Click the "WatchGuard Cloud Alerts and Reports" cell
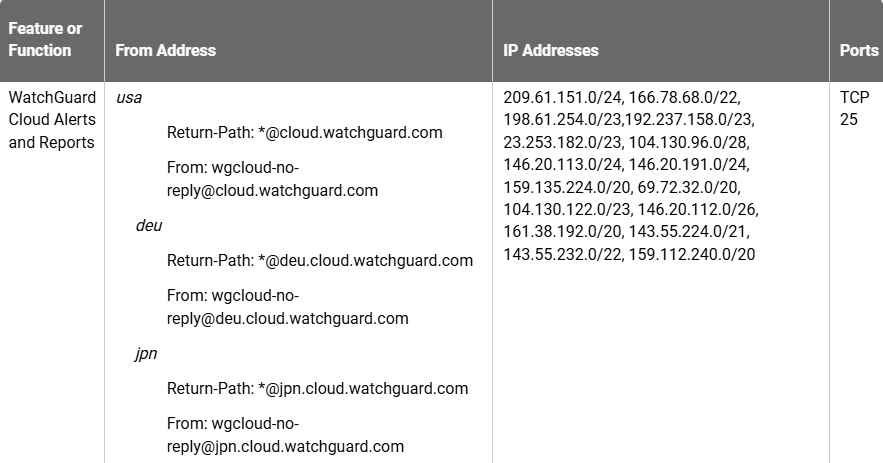Screen dimensions: 883x463 click(x=52, y=120)
